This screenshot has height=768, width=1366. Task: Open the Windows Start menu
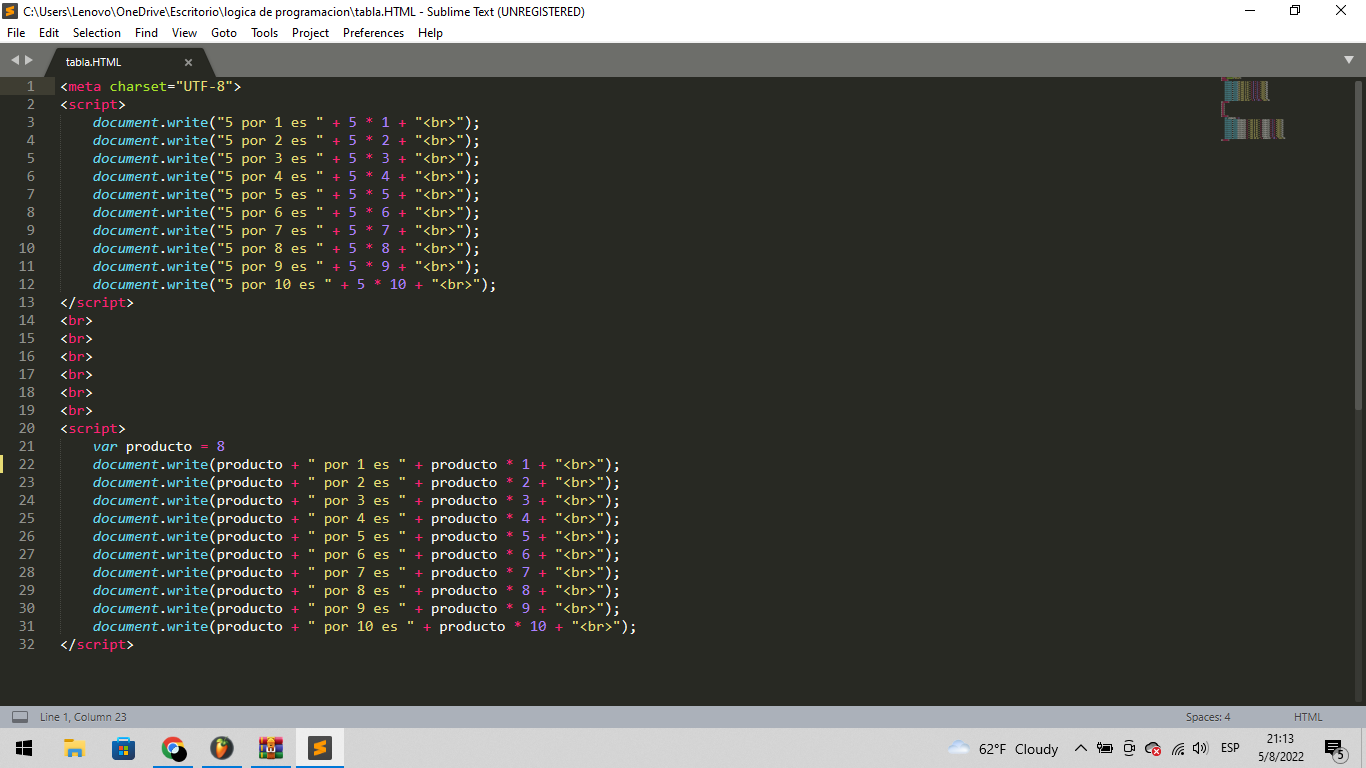[x=23, y=748]
